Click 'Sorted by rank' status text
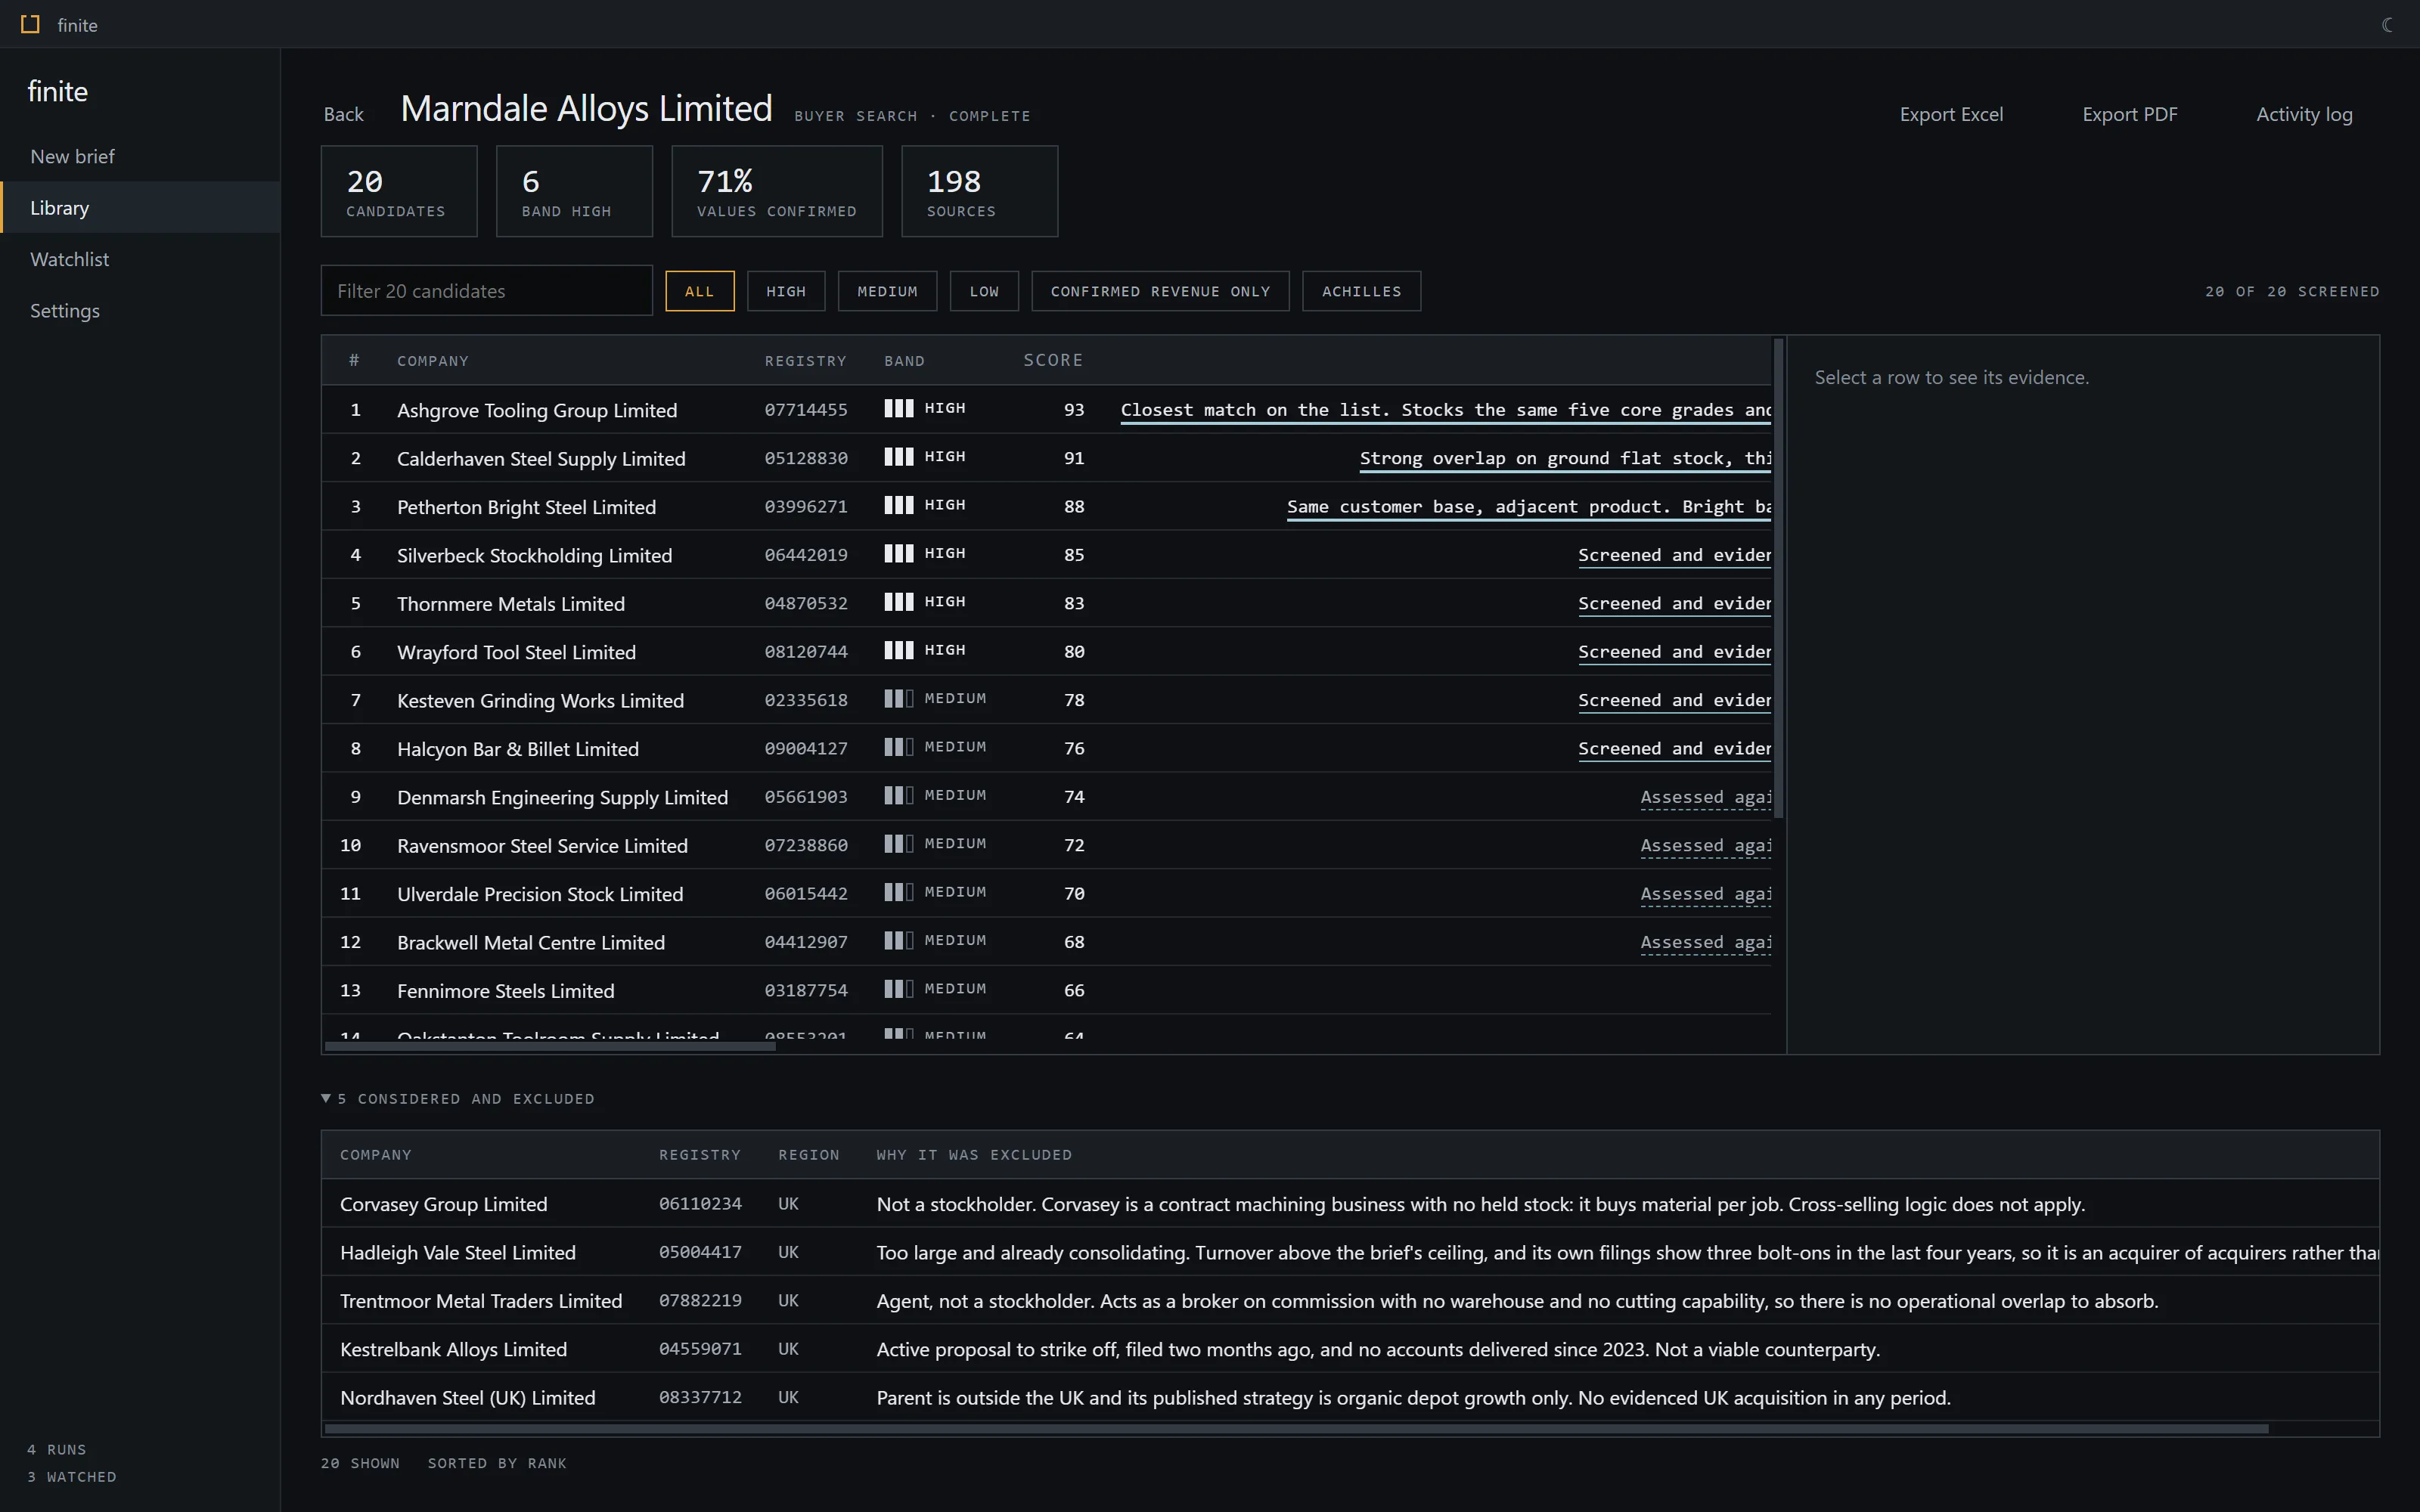Image resolution: width=2420 pixels, height=1512 pixels. point(497,1463)
